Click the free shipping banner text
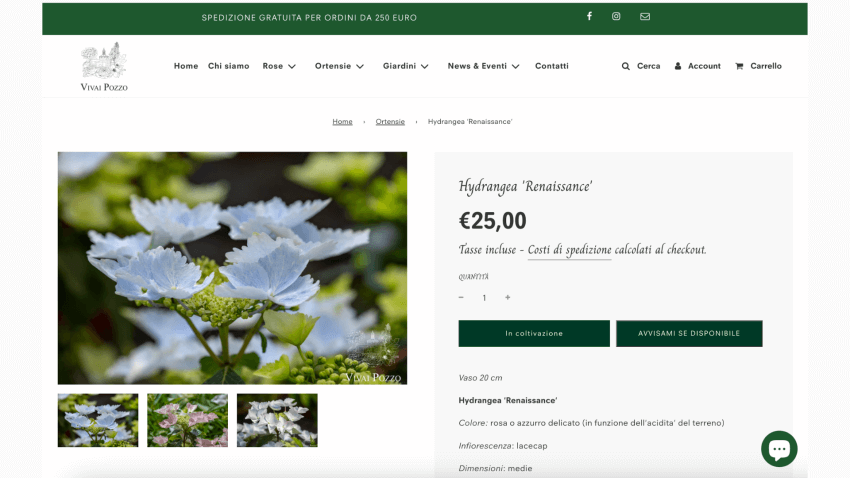 pos(309,18)
